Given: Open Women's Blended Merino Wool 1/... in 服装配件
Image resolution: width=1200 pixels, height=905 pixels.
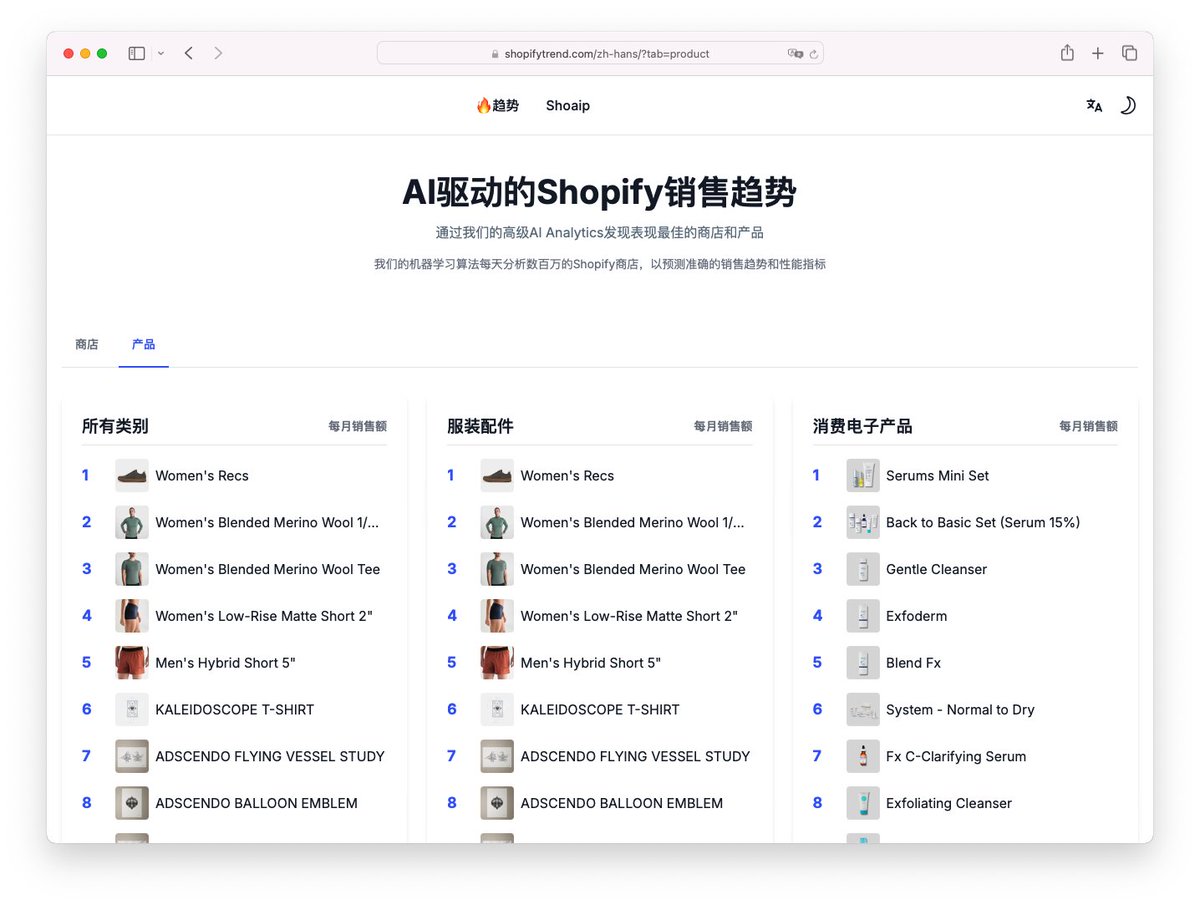Looking at the screenshot, I should (x=633, y=523).
